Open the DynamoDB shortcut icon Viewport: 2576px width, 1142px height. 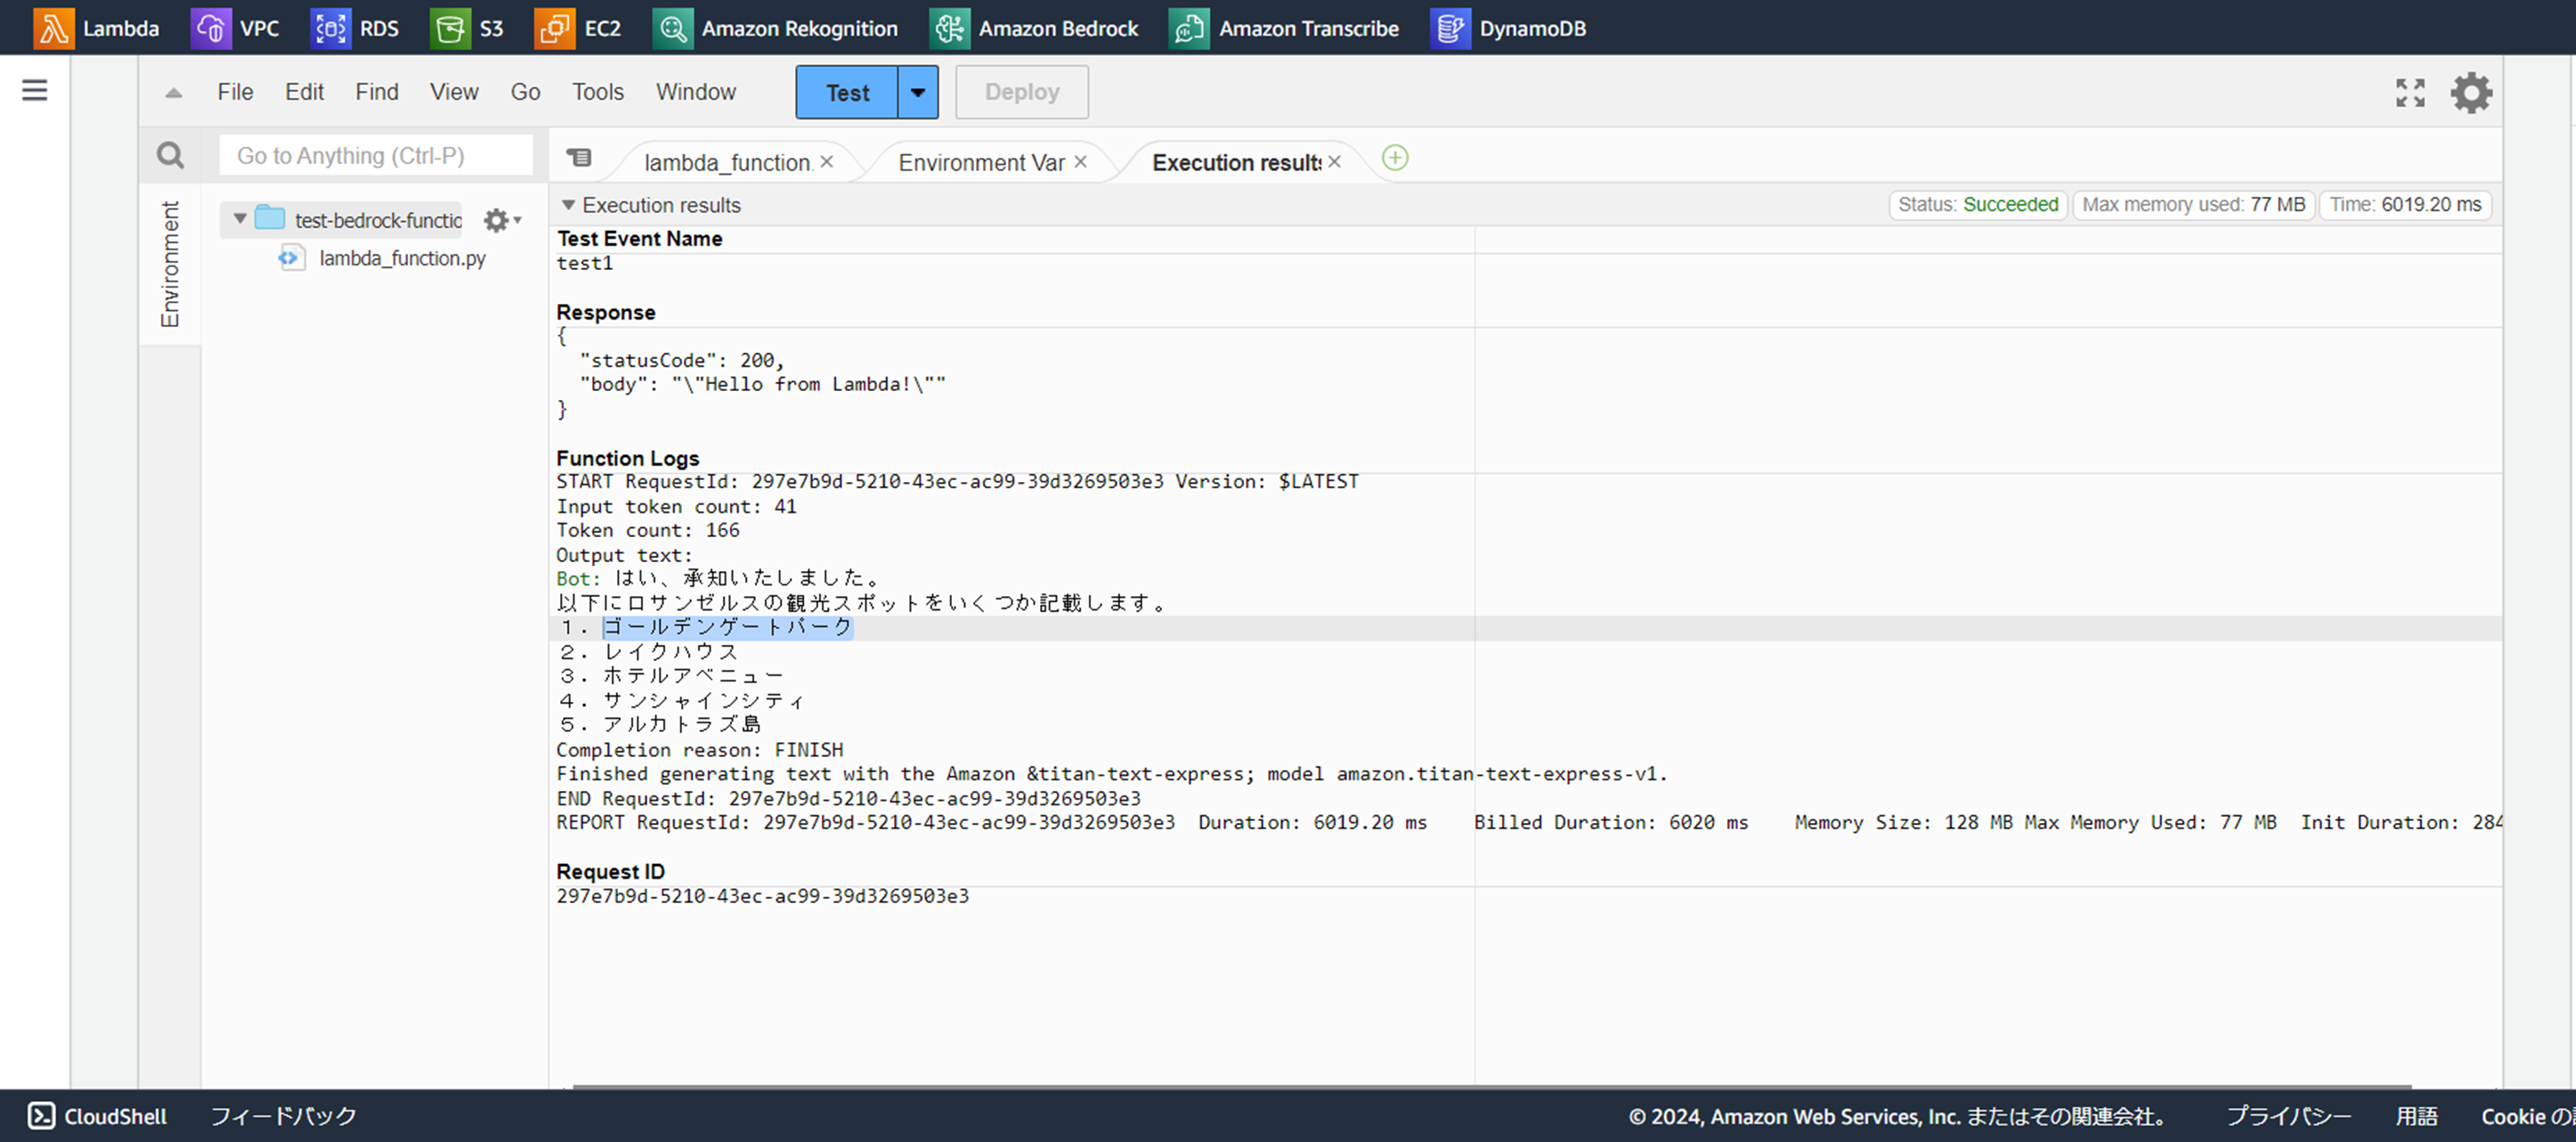click(1450, 28)
